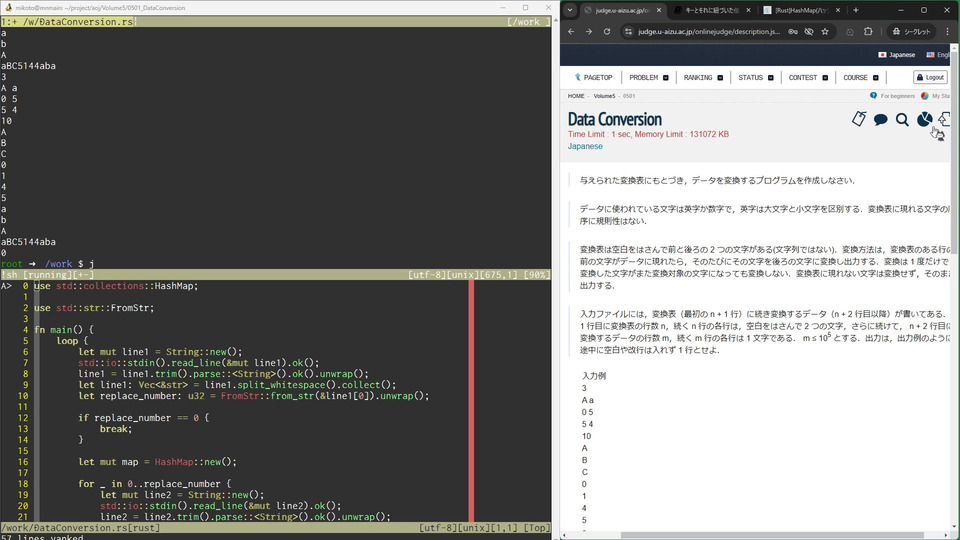Click the terminal window title bar penguin icon
This screenshot has width=960, height=540.
pyautogui.click(x=8, y=7)
